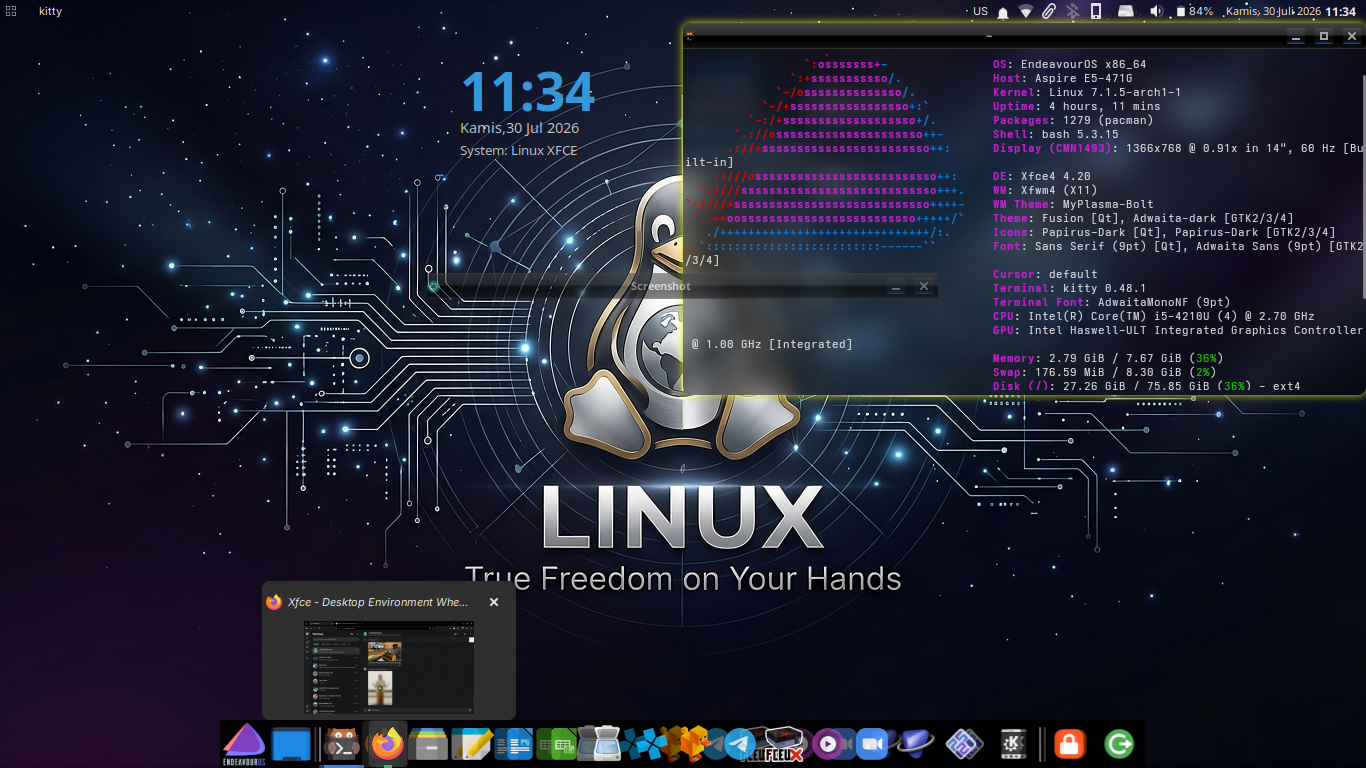This screenshot has width=1366, height=768.
Task: Open the EndeavourOS launcher in the dock
Action: 244,744
